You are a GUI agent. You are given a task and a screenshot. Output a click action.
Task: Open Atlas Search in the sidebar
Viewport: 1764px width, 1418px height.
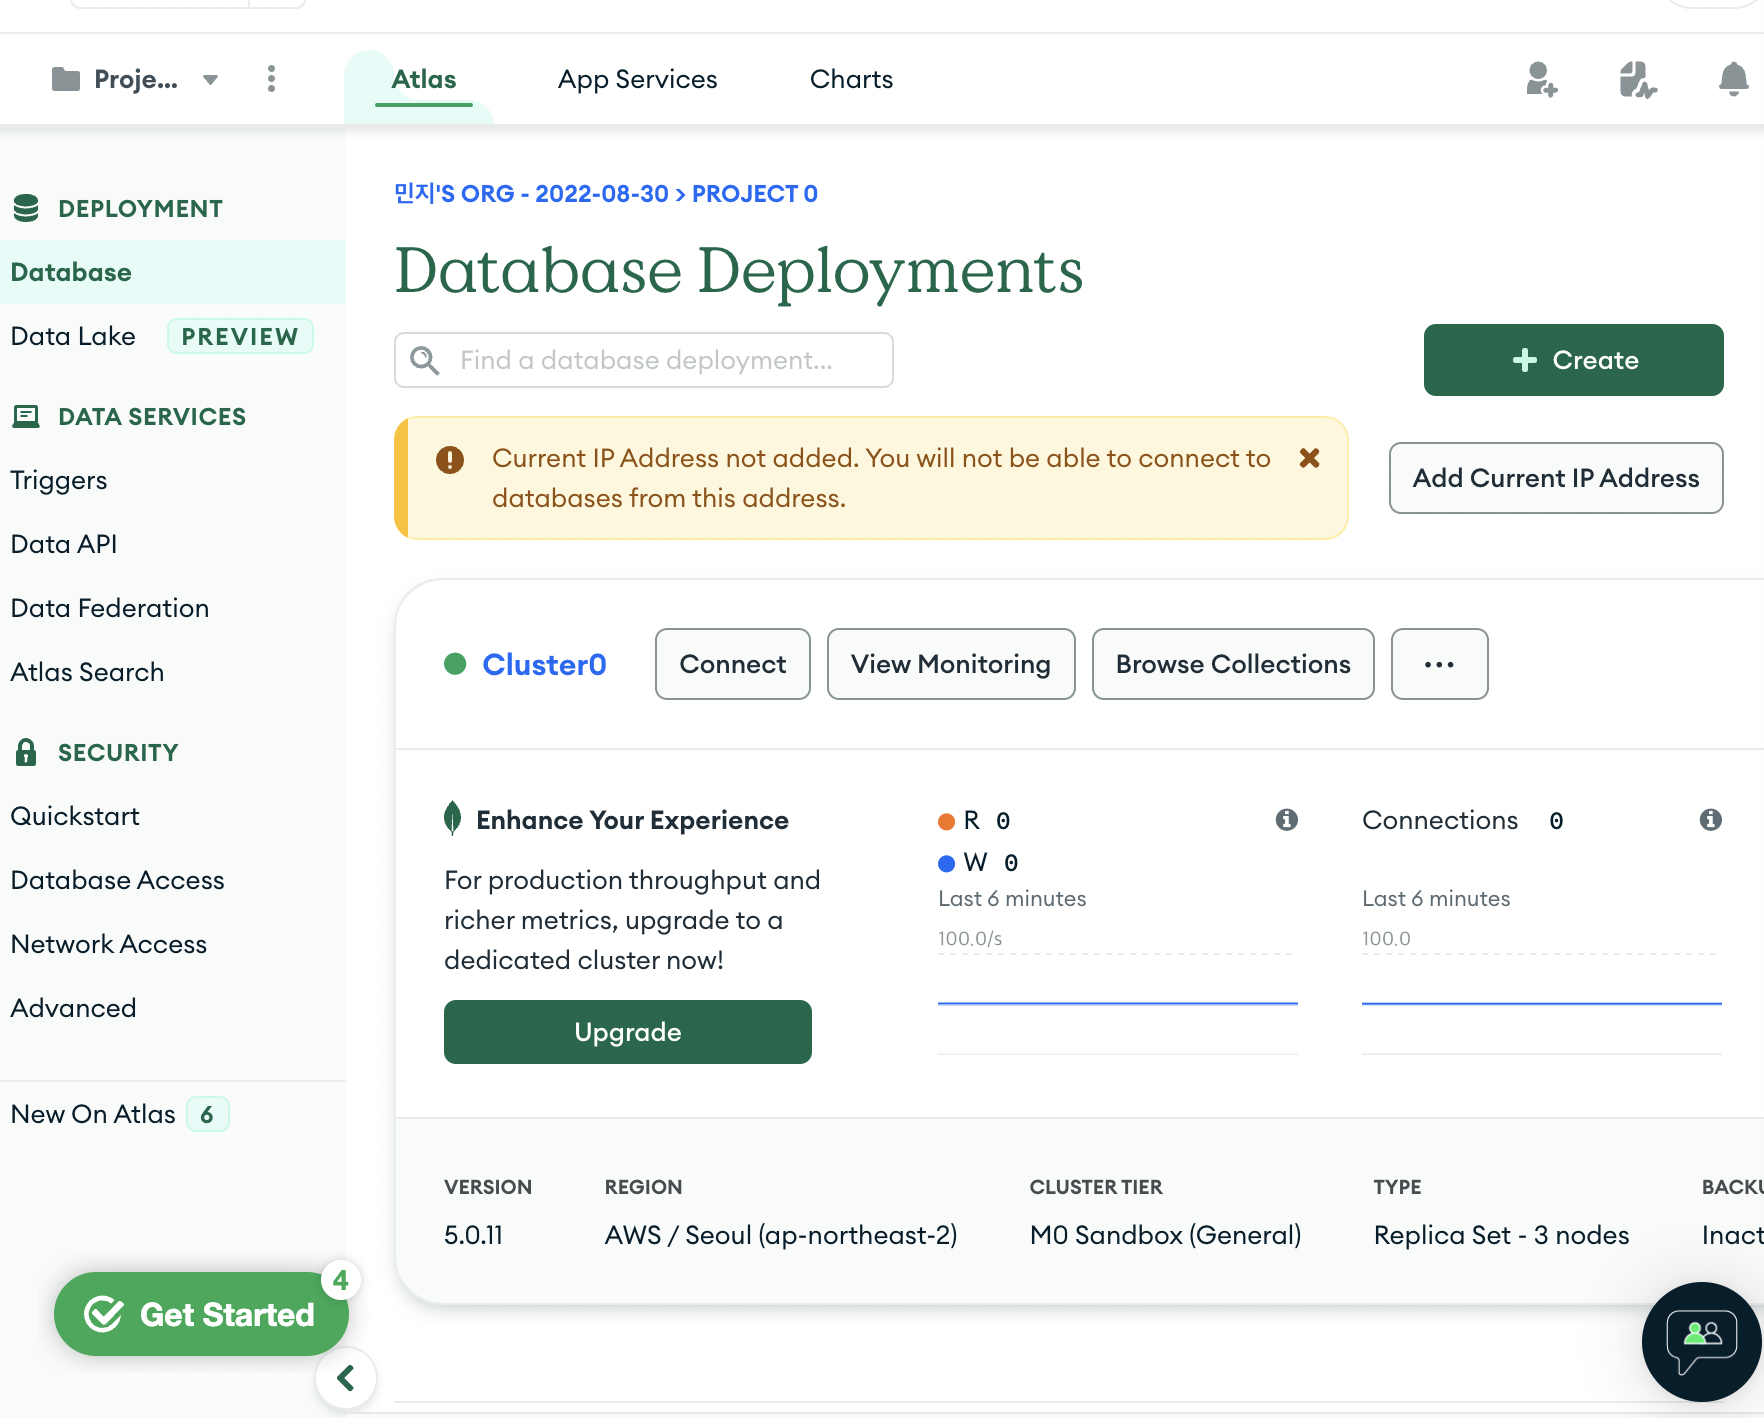click(87, 672)
